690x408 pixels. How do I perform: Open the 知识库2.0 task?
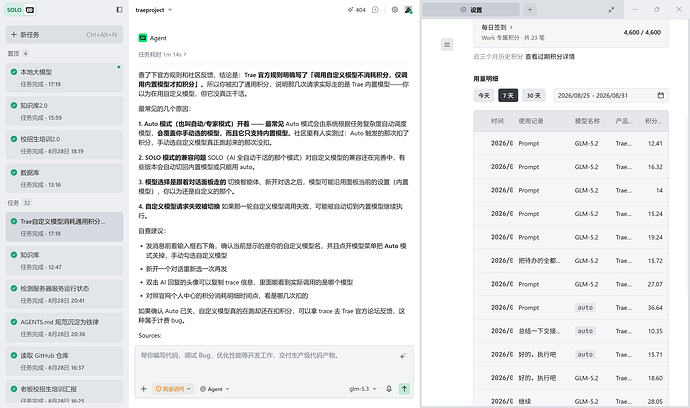pyautogui.click(x=64, y=111)
